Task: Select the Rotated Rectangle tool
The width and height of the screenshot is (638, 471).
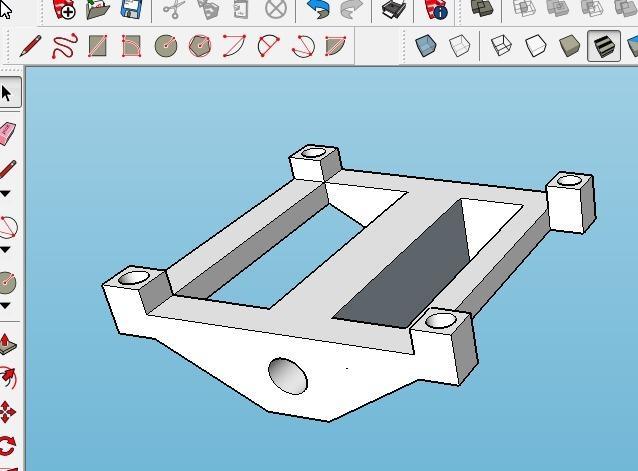Action: coord(131,46)
